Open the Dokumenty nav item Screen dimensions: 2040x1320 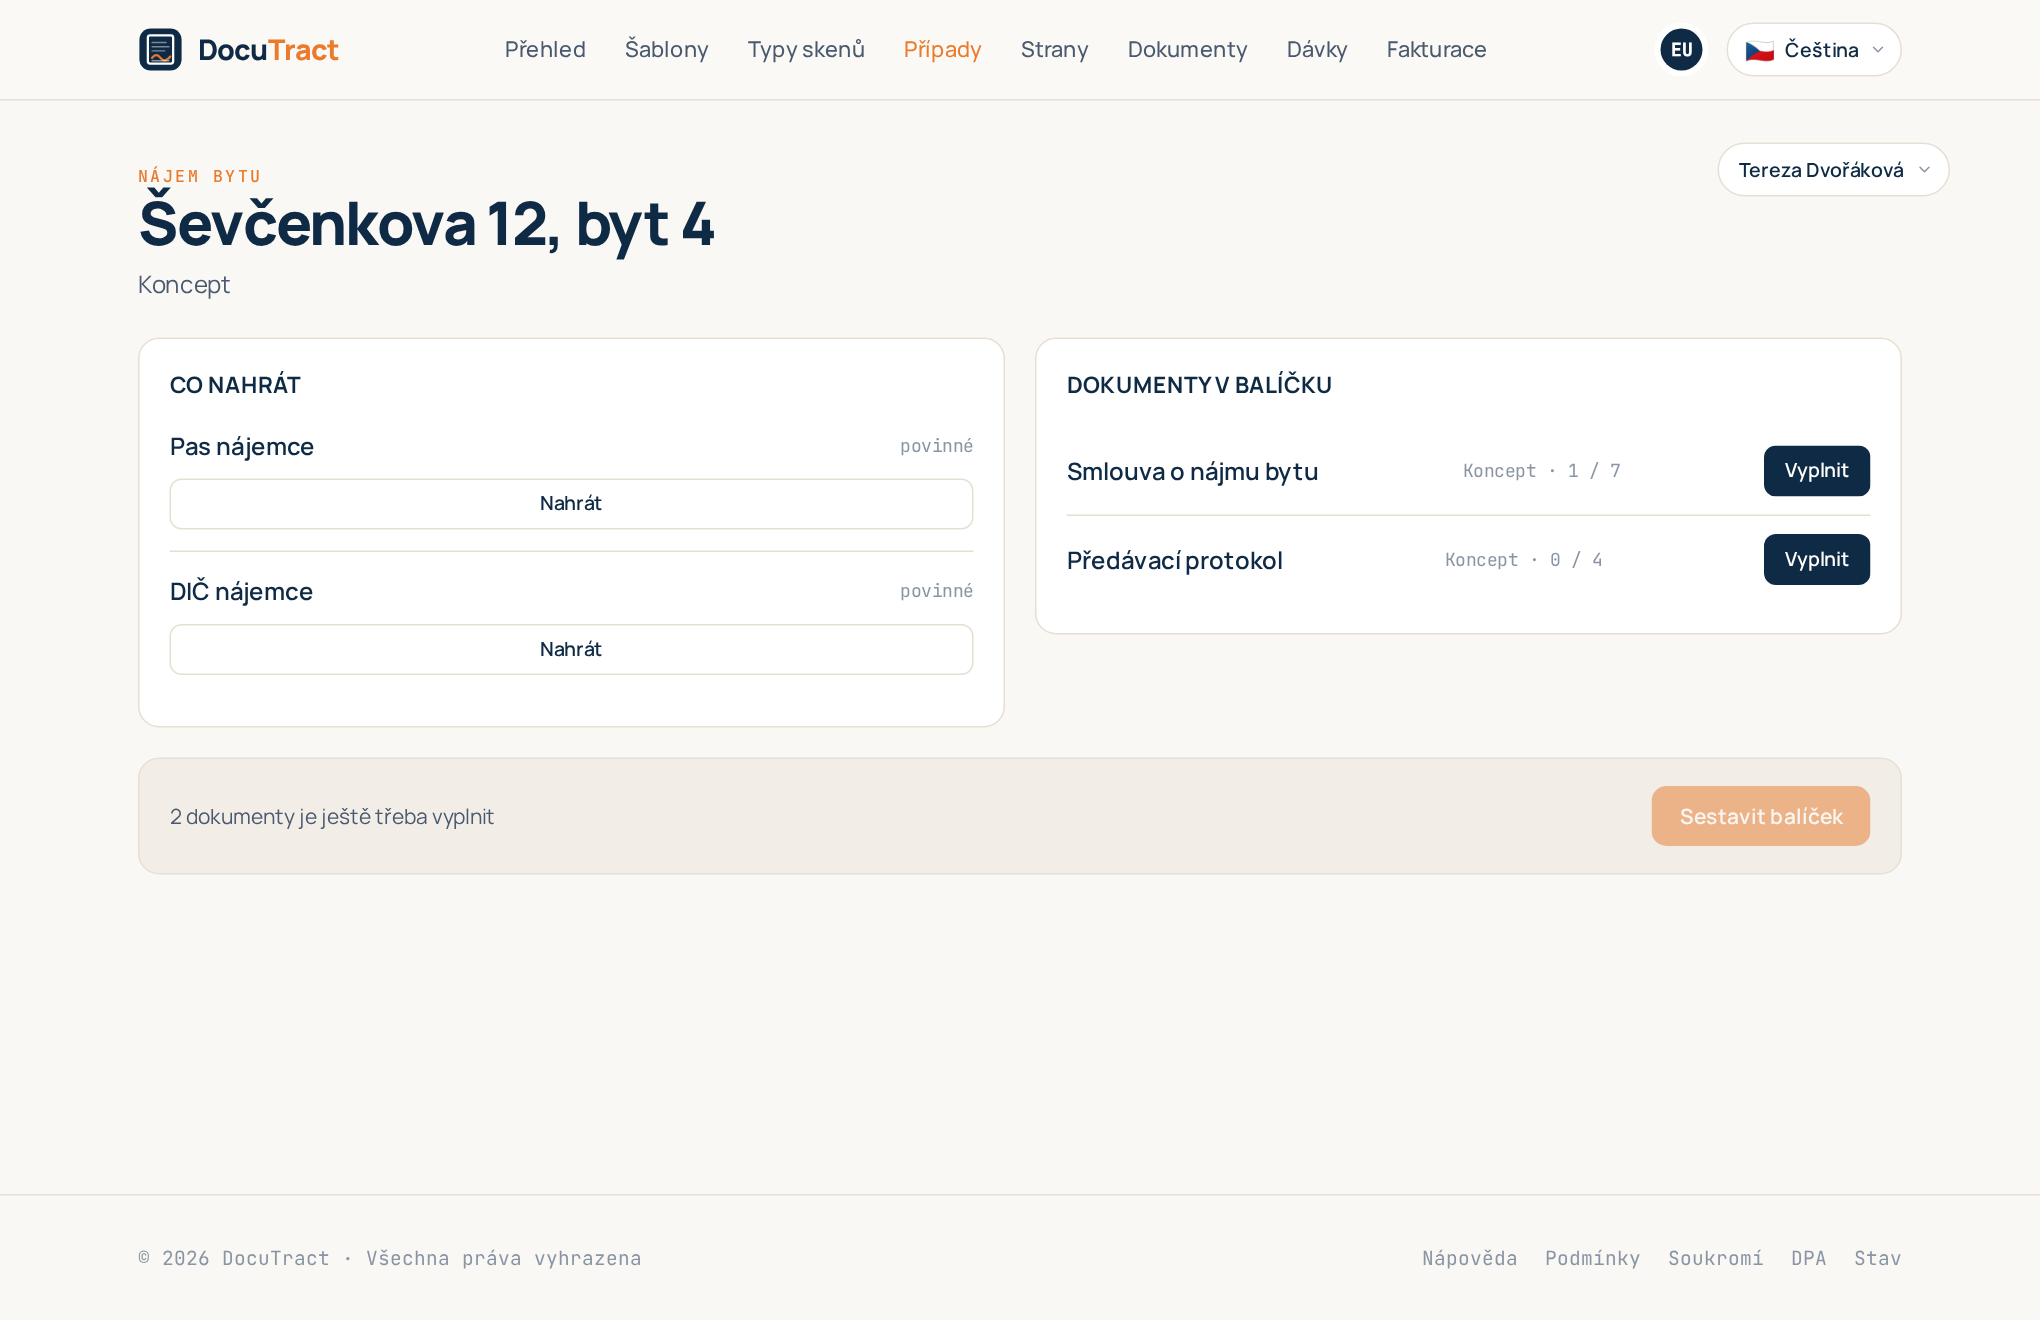click(x=1187, y=49)
